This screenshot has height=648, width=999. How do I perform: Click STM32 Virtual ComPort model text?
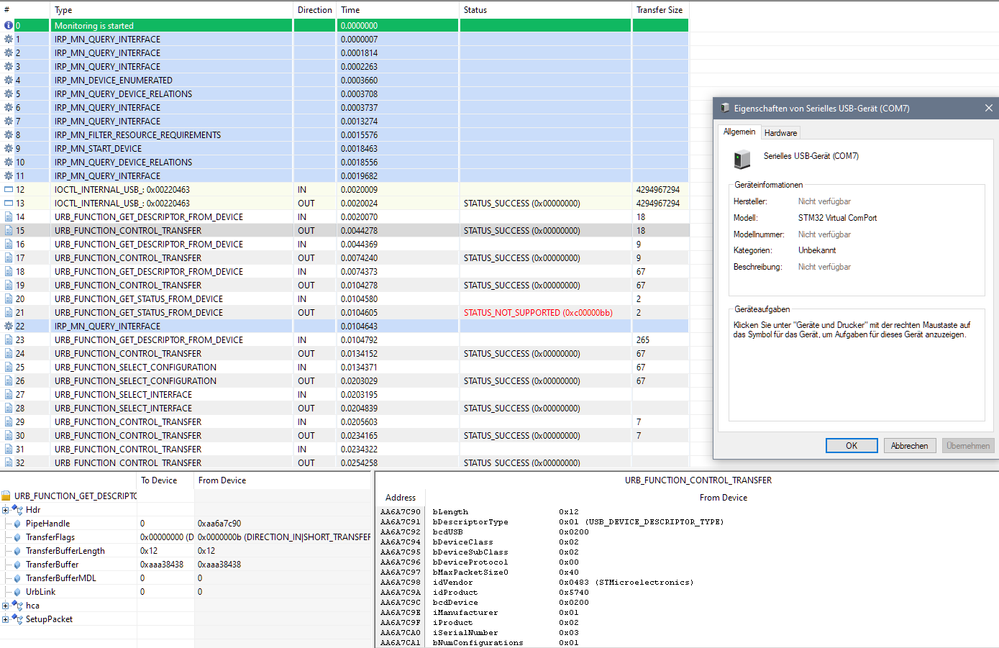(x=837, y=218)
